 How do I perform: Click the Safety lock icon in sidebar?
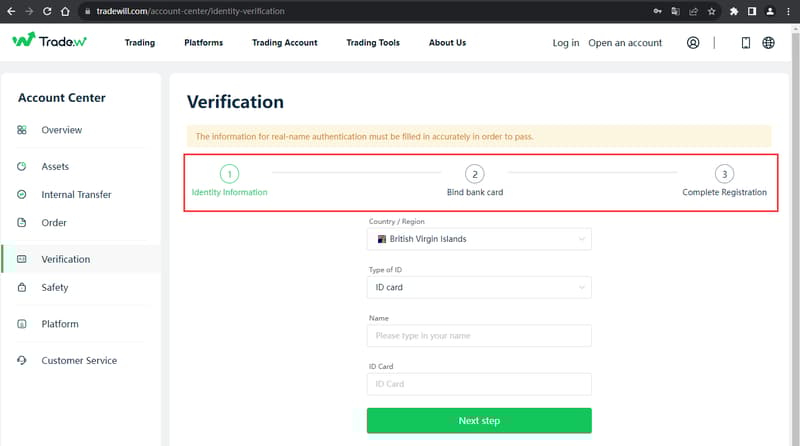point(22,288)
